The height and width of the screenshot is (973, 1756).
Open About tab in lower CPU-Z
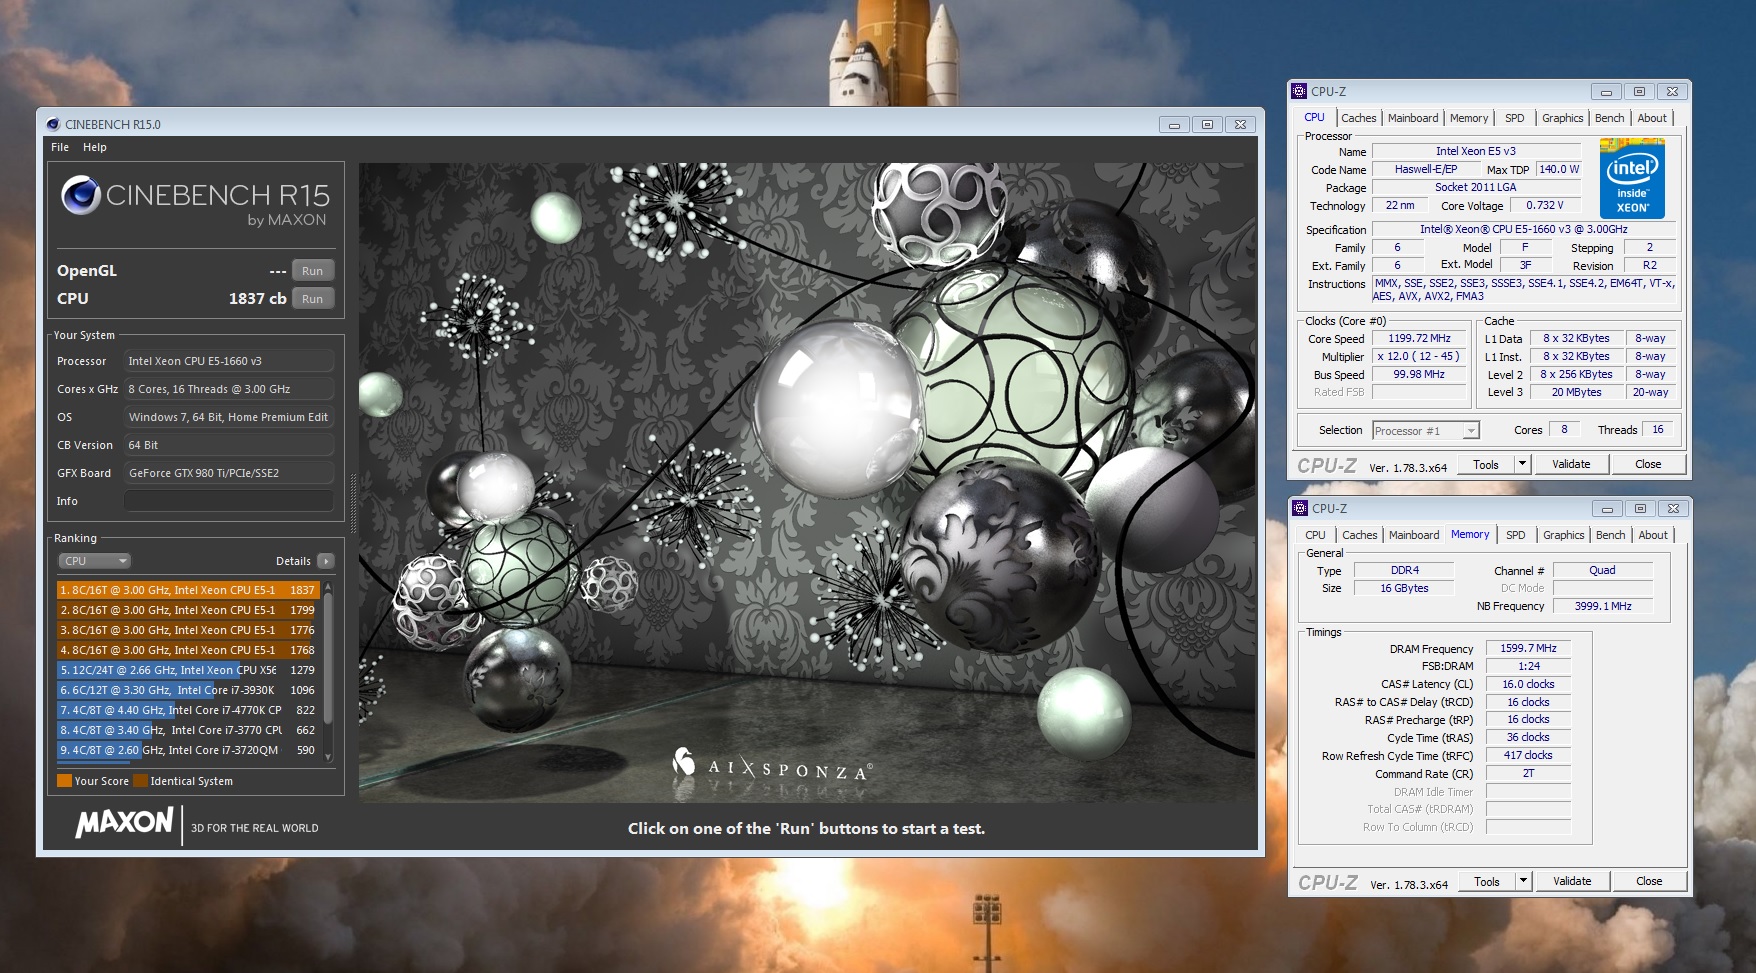1653,535
